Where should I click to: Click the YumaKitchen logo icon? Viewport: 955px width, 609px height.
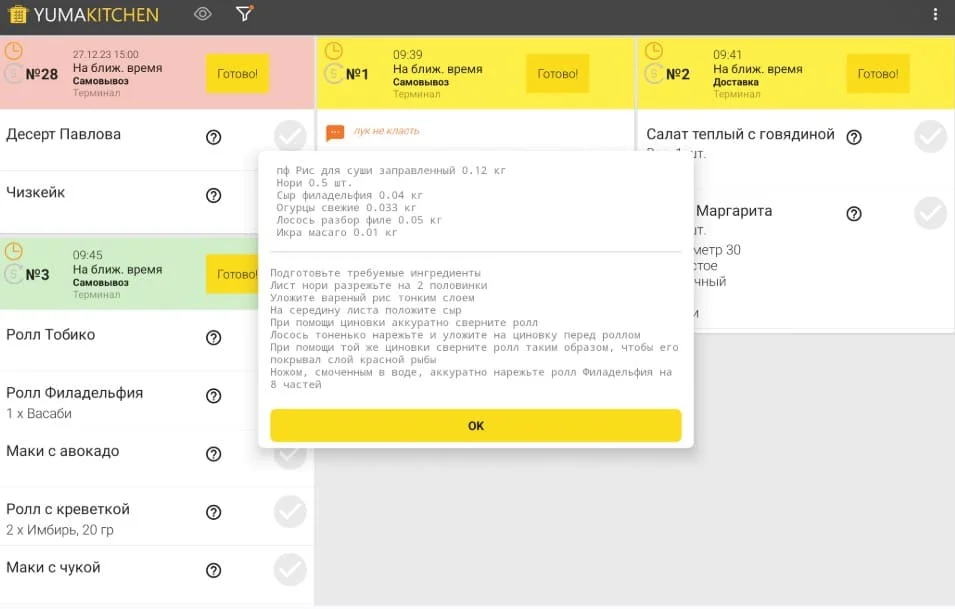tap(18, 14)
